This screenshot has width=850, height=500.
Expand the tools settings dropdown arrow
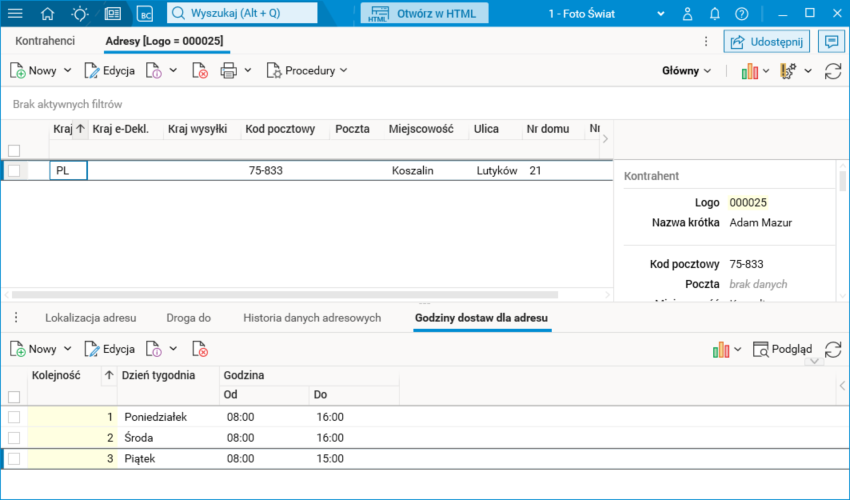808,71
